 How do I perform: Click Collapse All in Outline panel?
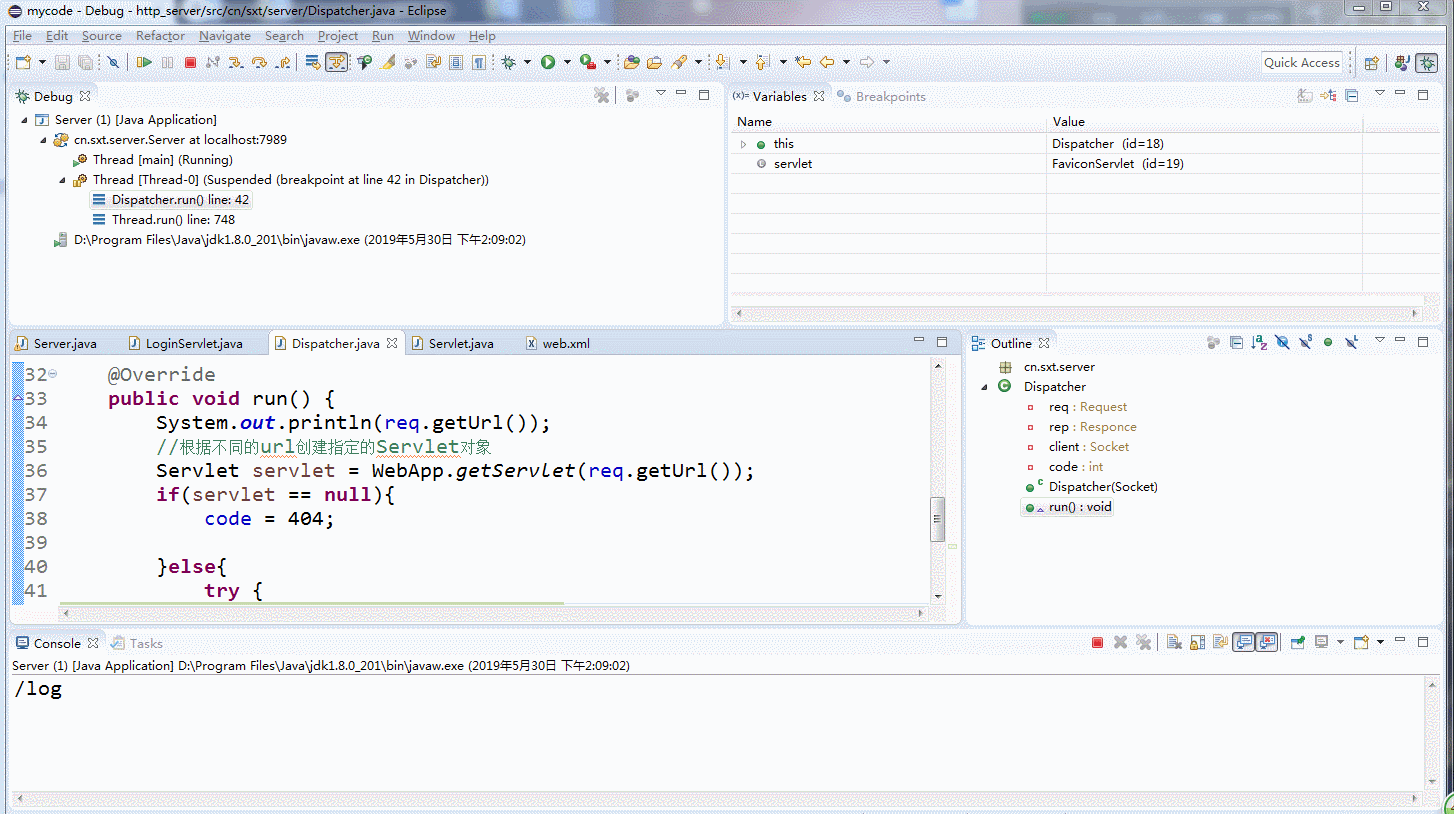pyautogui.click(x=1236, y=342)
